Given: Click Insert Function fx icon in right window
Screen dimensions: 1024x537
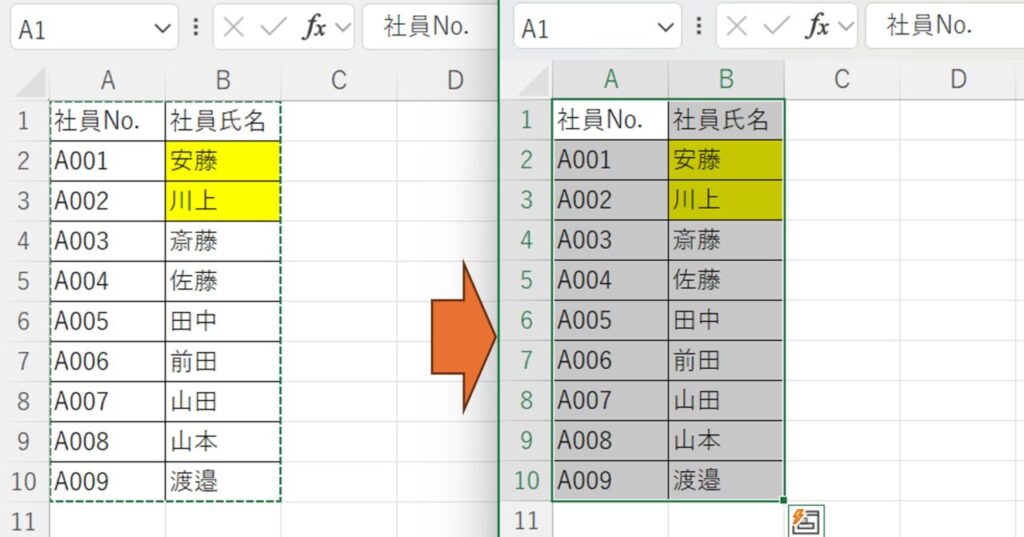Looking at the screenshot, I should click(818, 26).
